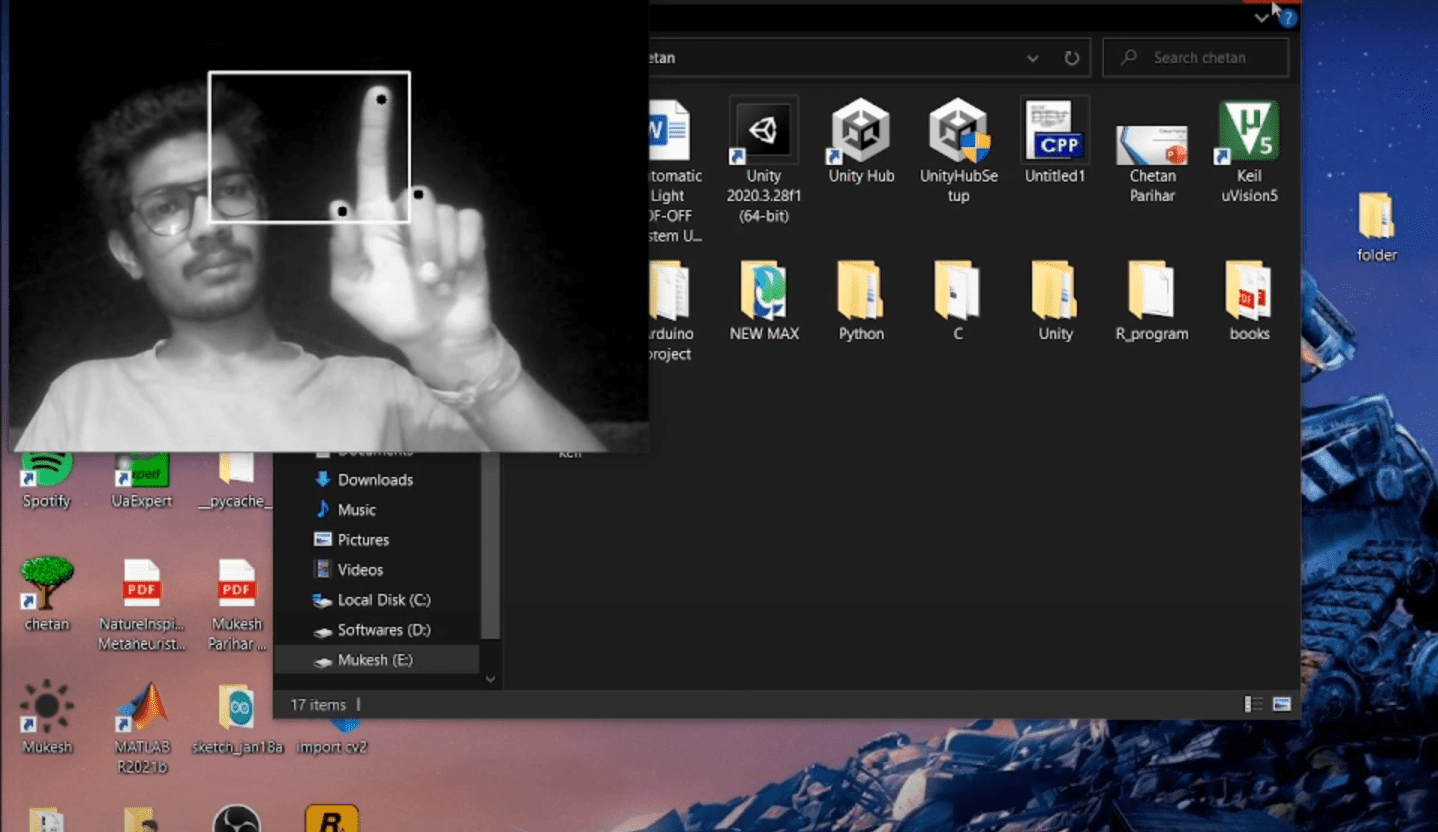This screenshot has width=1438, height=832.
Task: Click inside the Search chetan box
Action: 1195,57
